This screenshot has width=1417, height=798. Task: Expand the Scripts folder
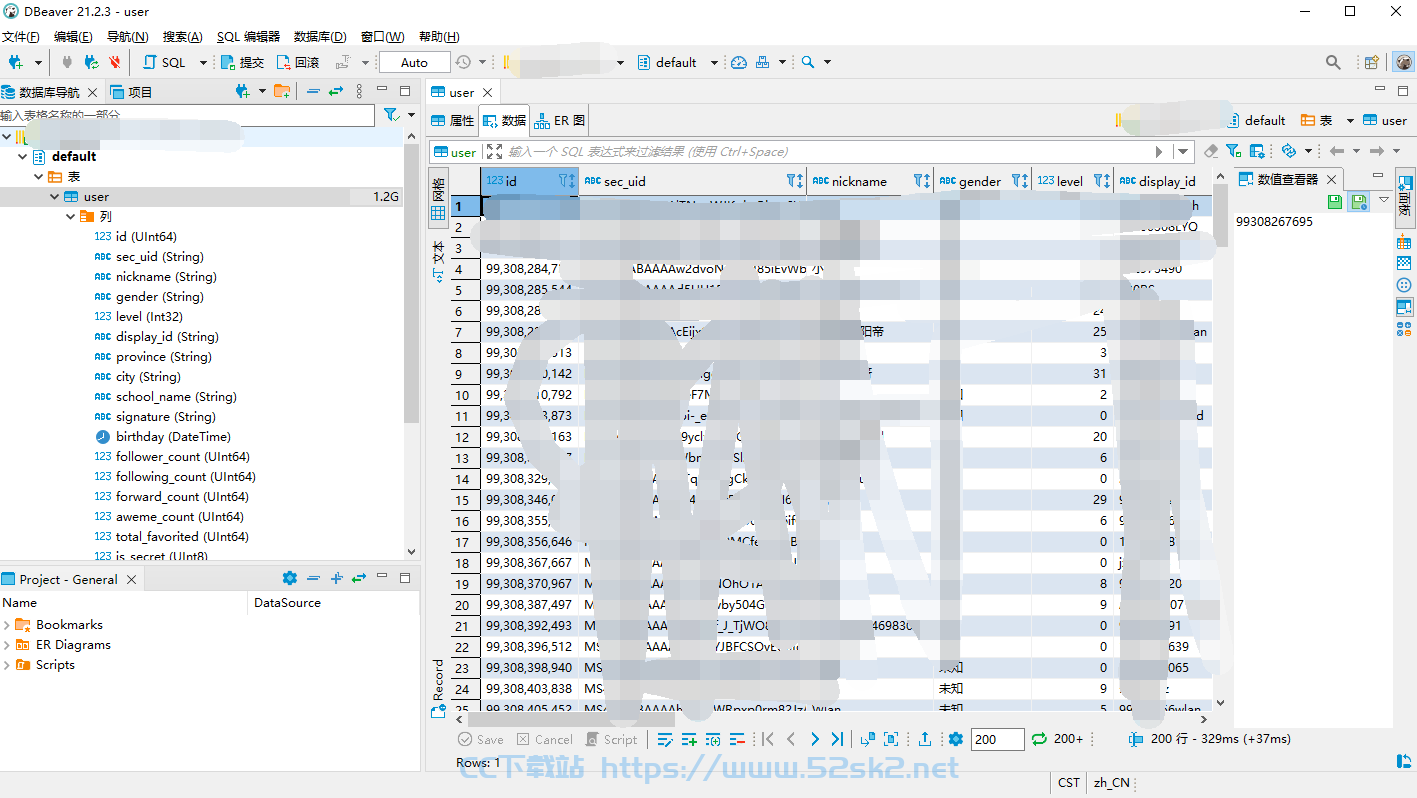coord(7,665)
